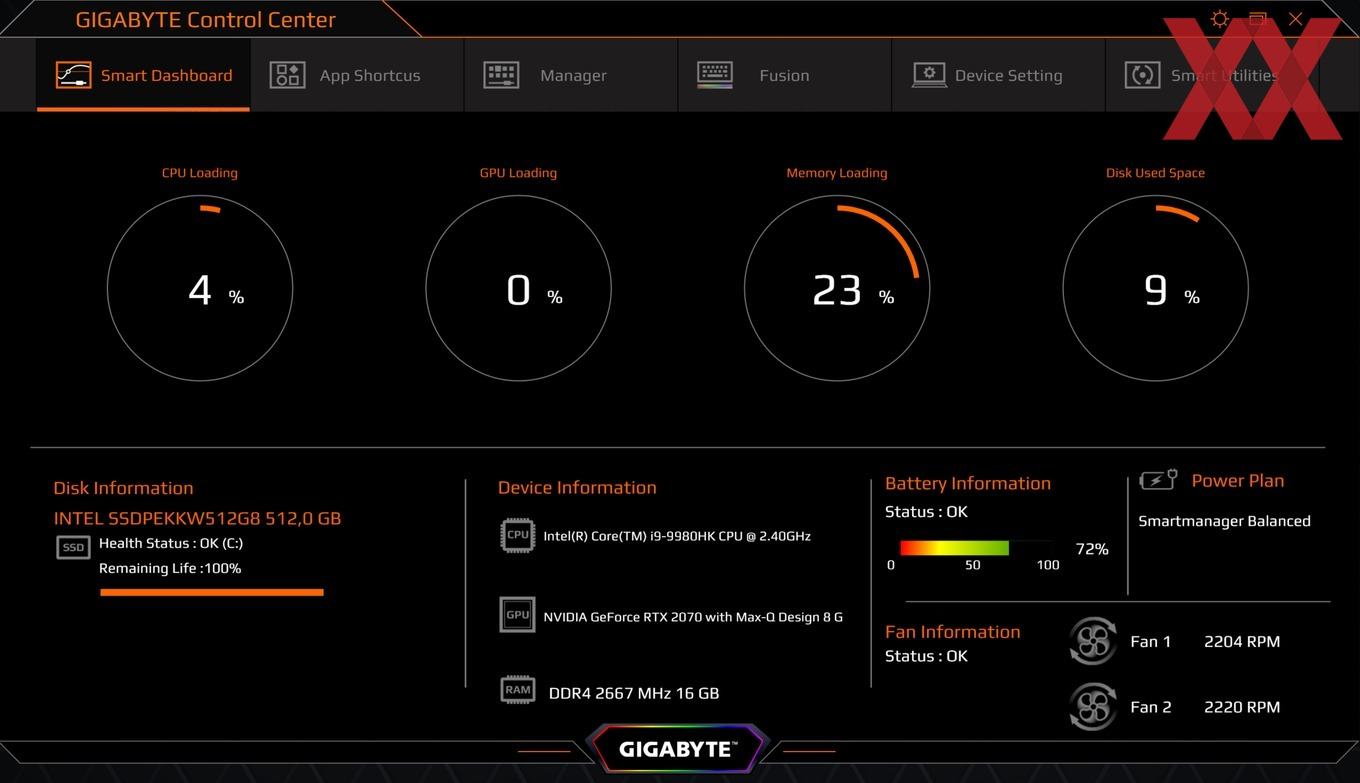Click the Power Plan battery icon
The width and height of the screenshot is (1360, 783).
1158,481
